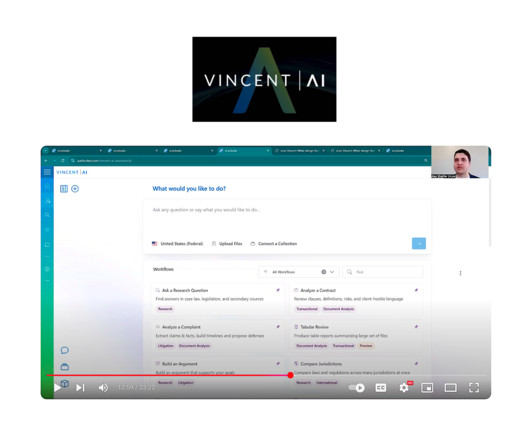
Task: Toggle the autoplay switch
Action: tap(357, 388)
